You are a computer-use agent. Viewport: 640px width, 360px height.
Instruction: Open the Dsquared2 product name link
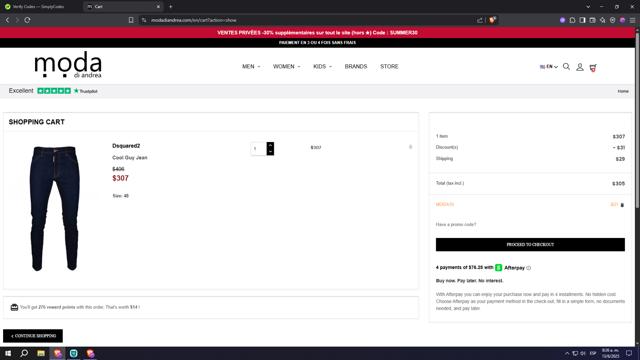tap(126, 146)
